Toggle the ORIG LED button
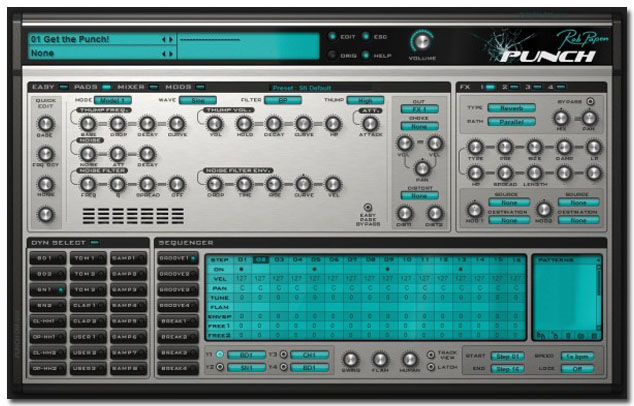This screenshot has width=634, height=406. pos(332,55)
